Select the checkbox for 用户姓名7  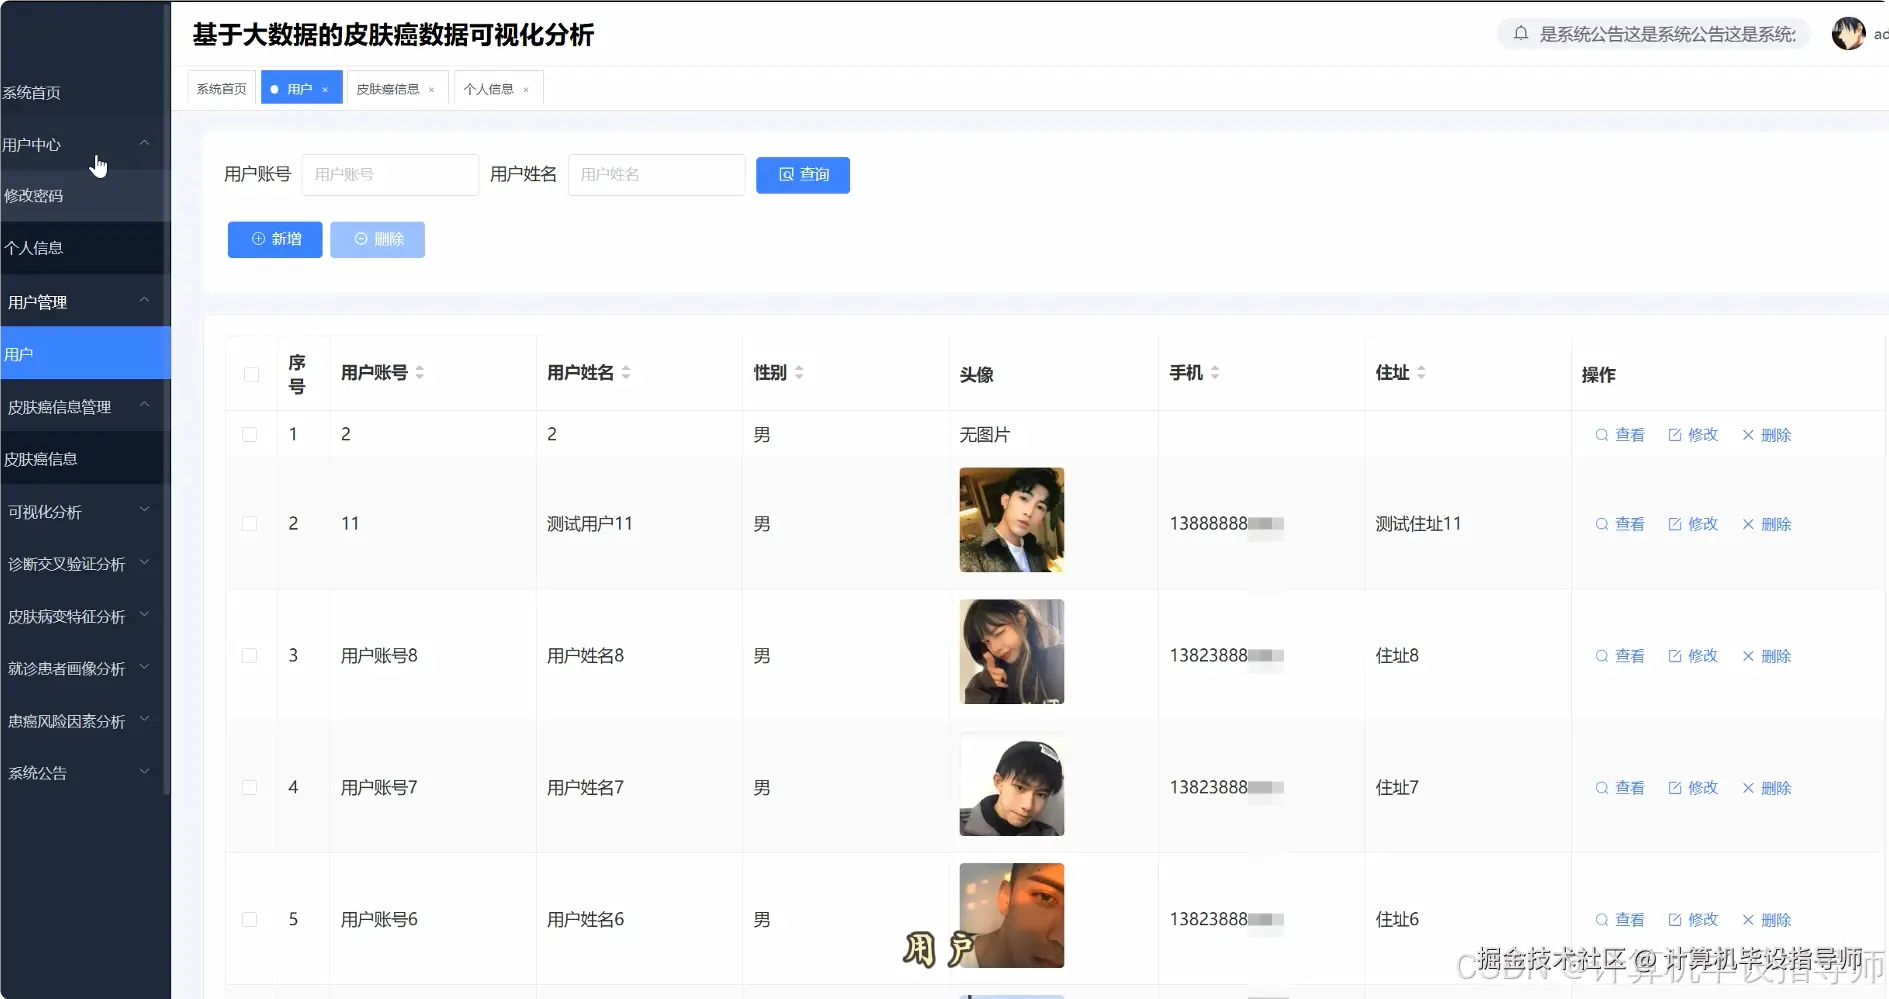pos(250,788)
